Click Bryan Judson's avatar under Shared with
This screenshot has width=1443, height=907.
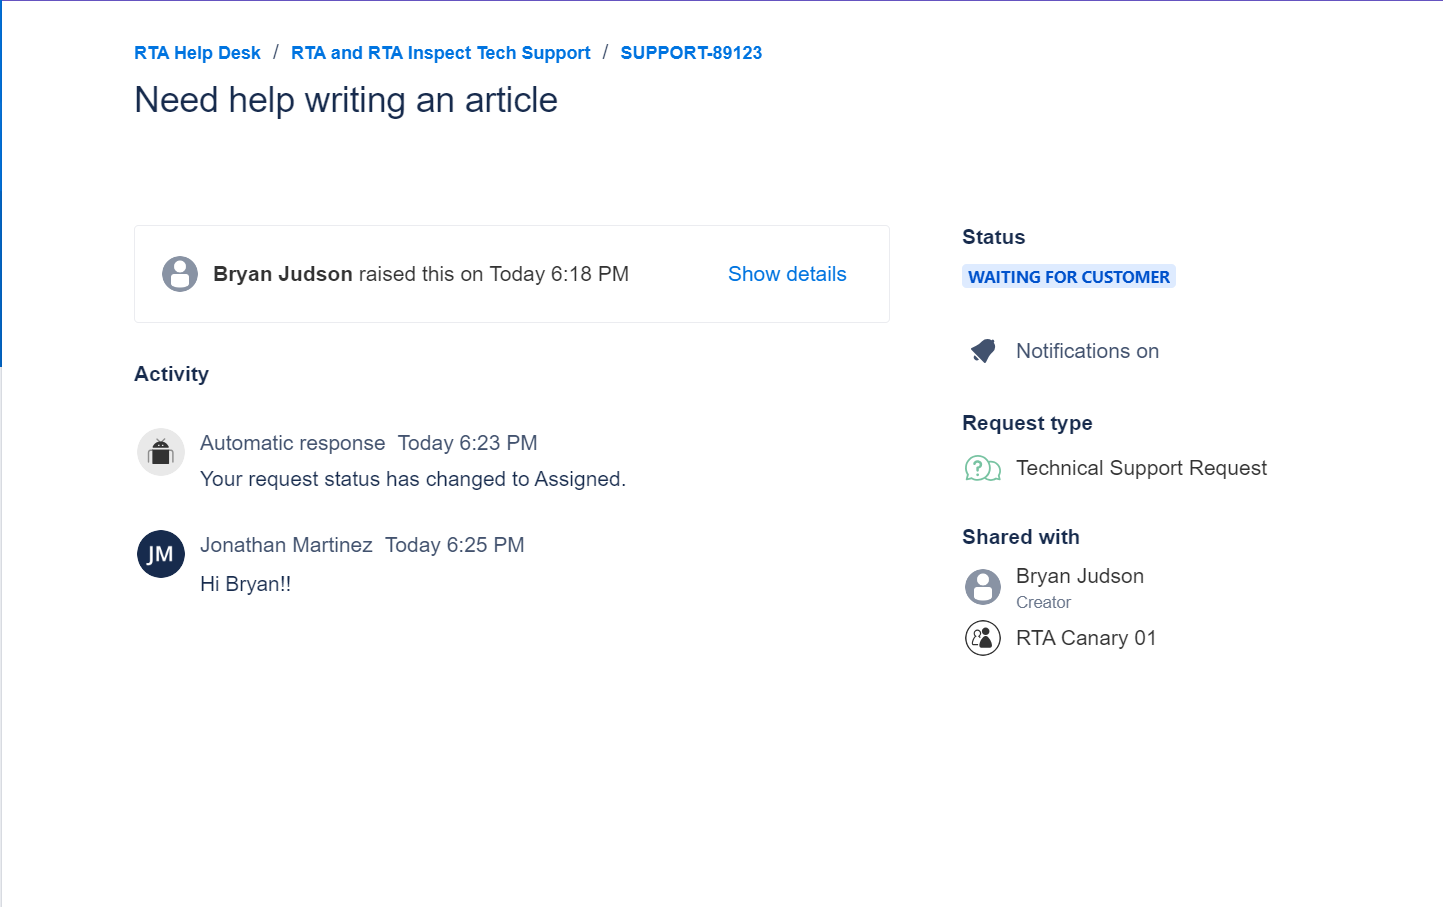pos(982,587)
